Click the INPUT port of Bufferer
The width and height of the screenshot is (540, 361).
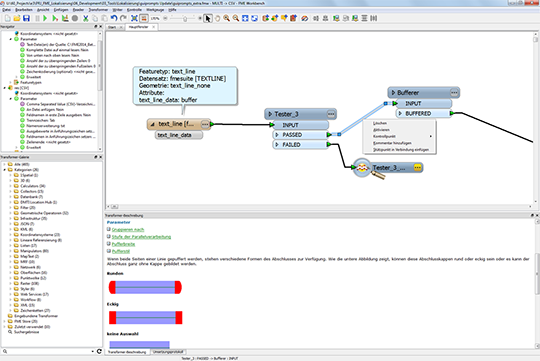click(423, 103)
